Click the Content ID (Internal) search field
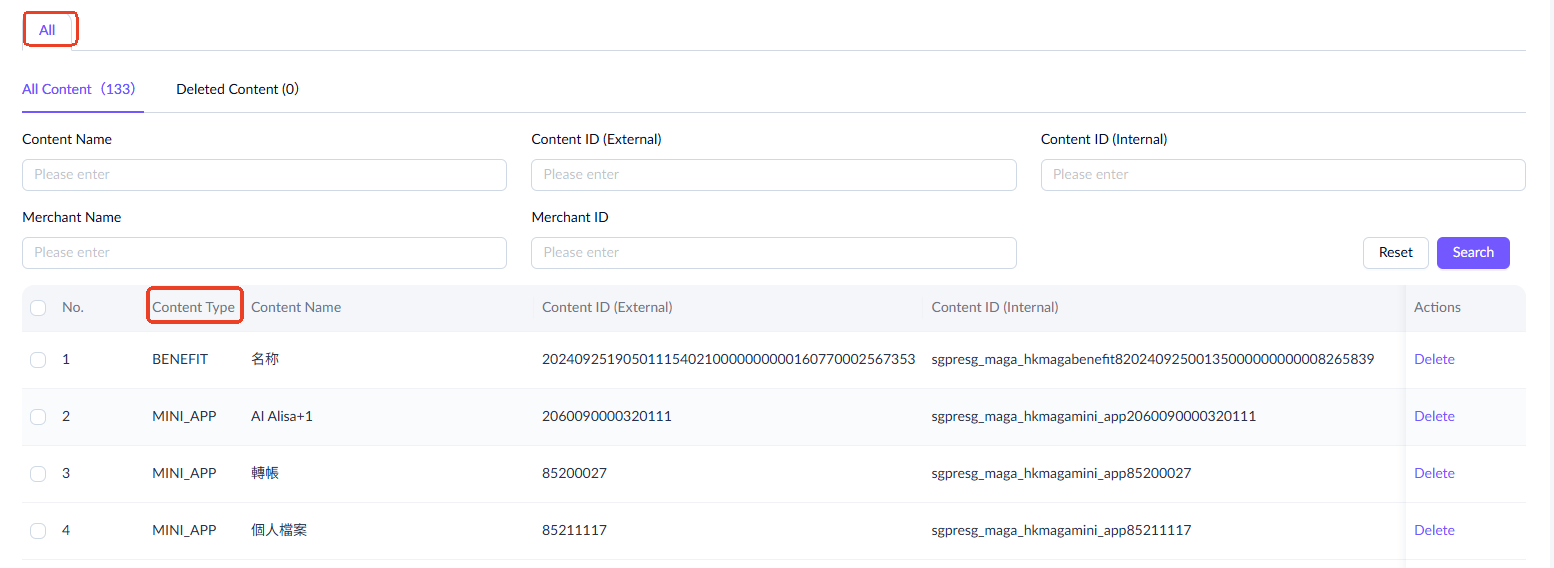Screen dimensions: 1554x568 click(1282, 175)
